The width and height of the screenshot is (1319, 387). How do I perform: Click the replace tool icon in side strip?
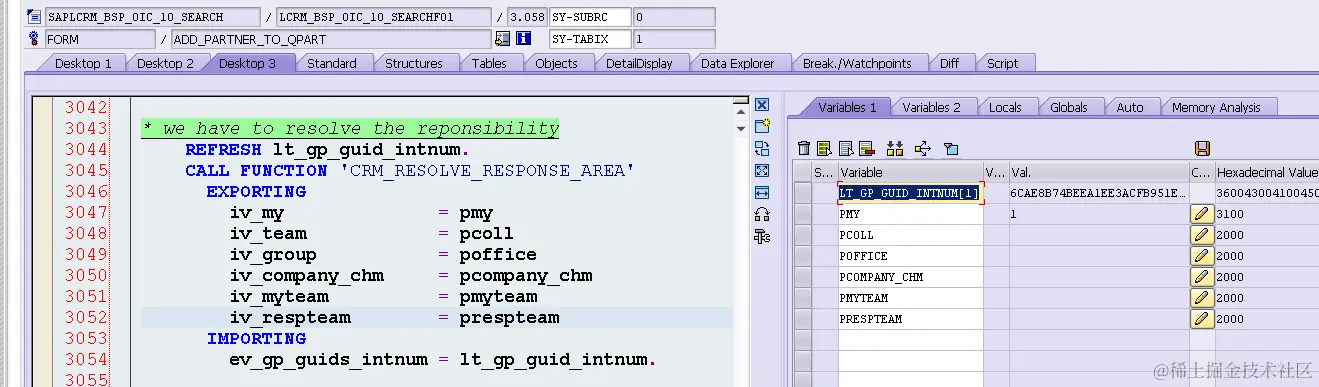coord(762,149)
